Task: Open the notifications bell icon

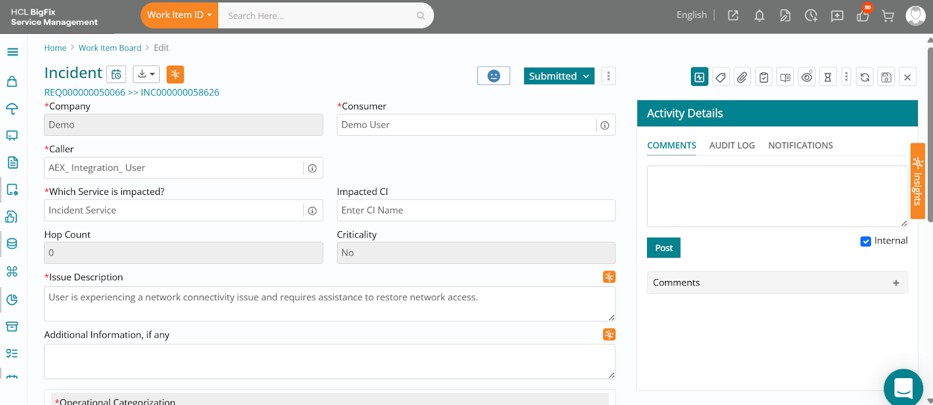Action: click(759, 16)
